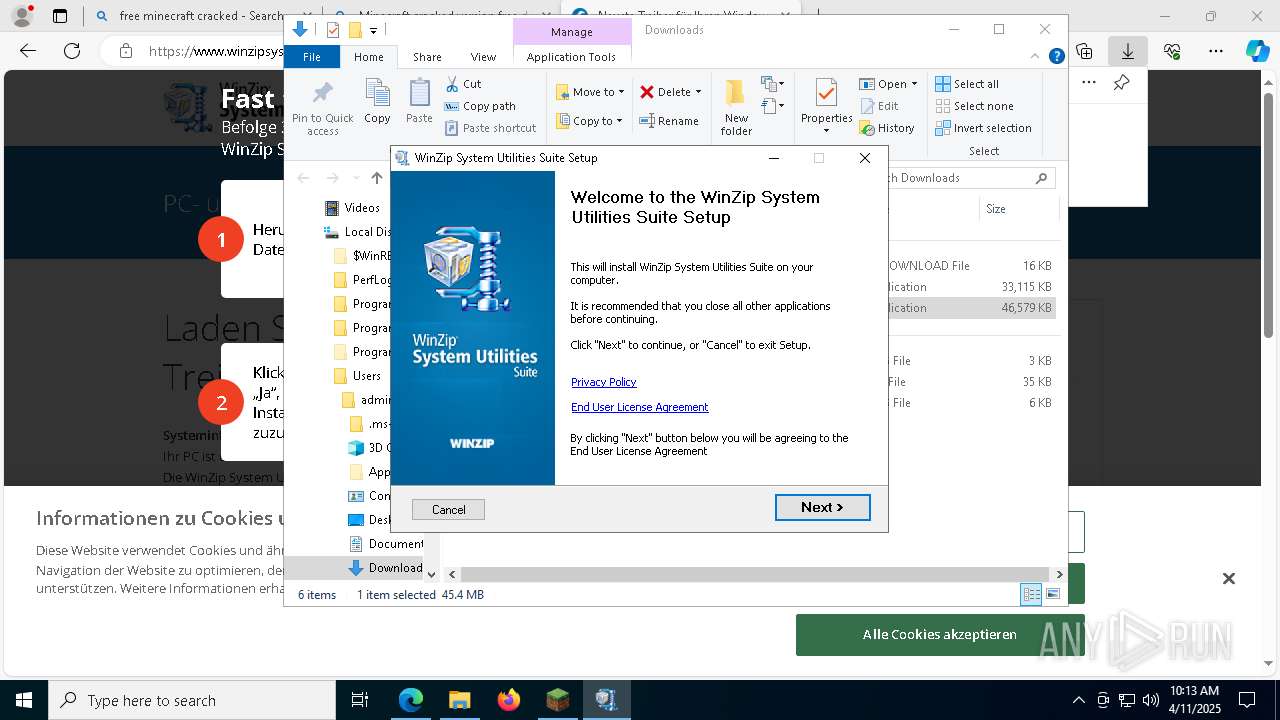Click the horizontal scrollbar in file list

coord(755,574)
